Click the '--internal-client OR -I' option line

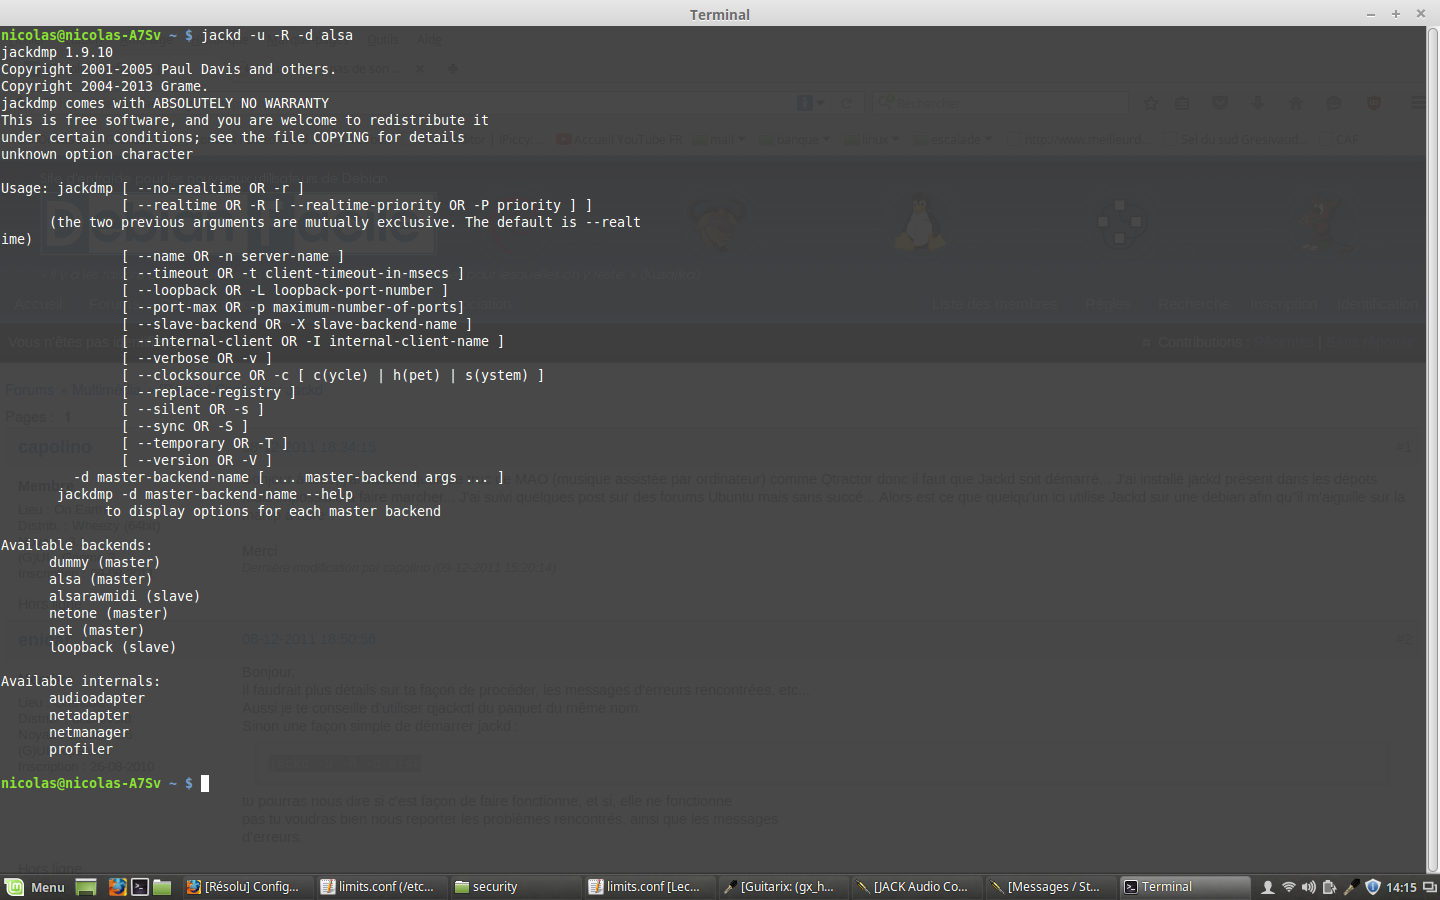click(313, 341)
